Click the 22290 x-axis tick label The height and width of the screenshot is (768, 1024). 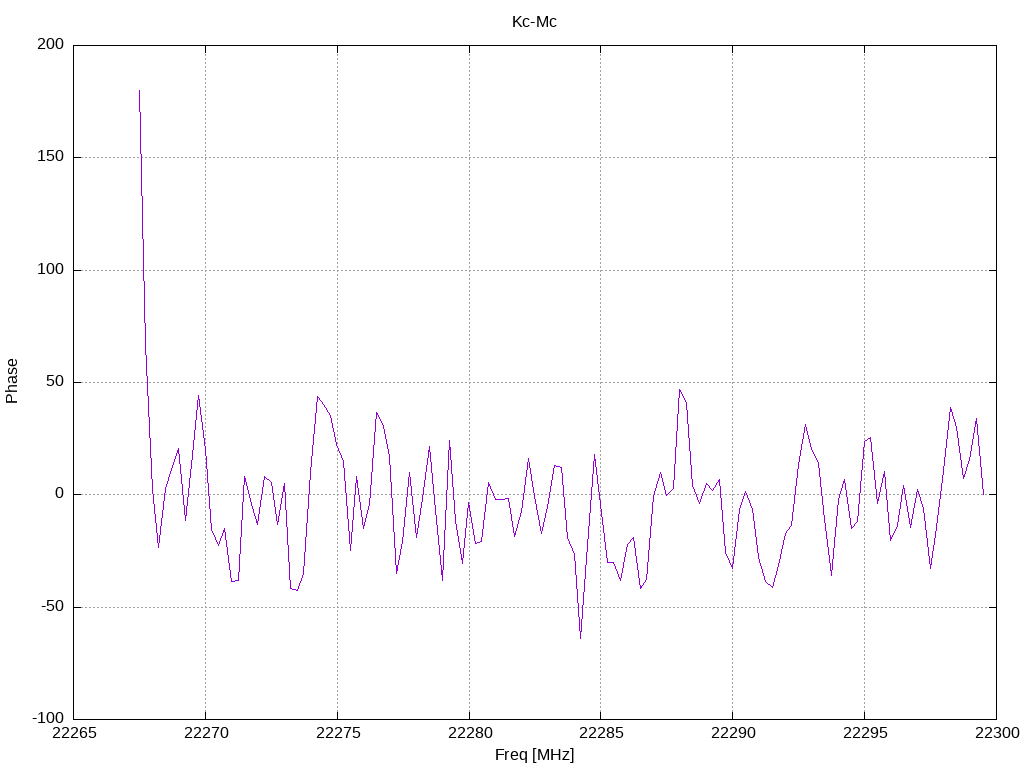pos(733,733)
